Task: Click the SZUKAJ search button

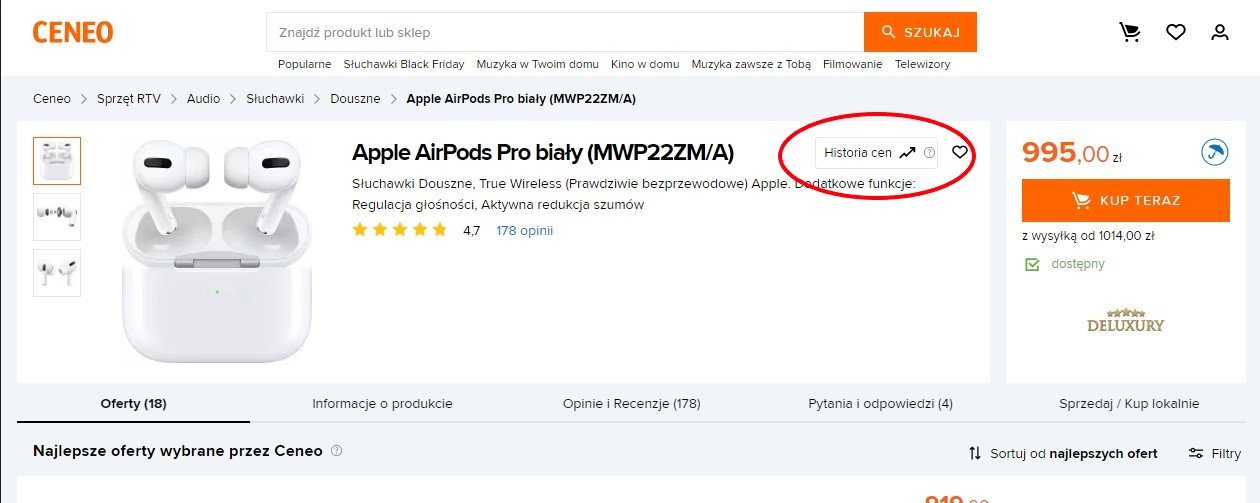Action: (x=920, y=32)
